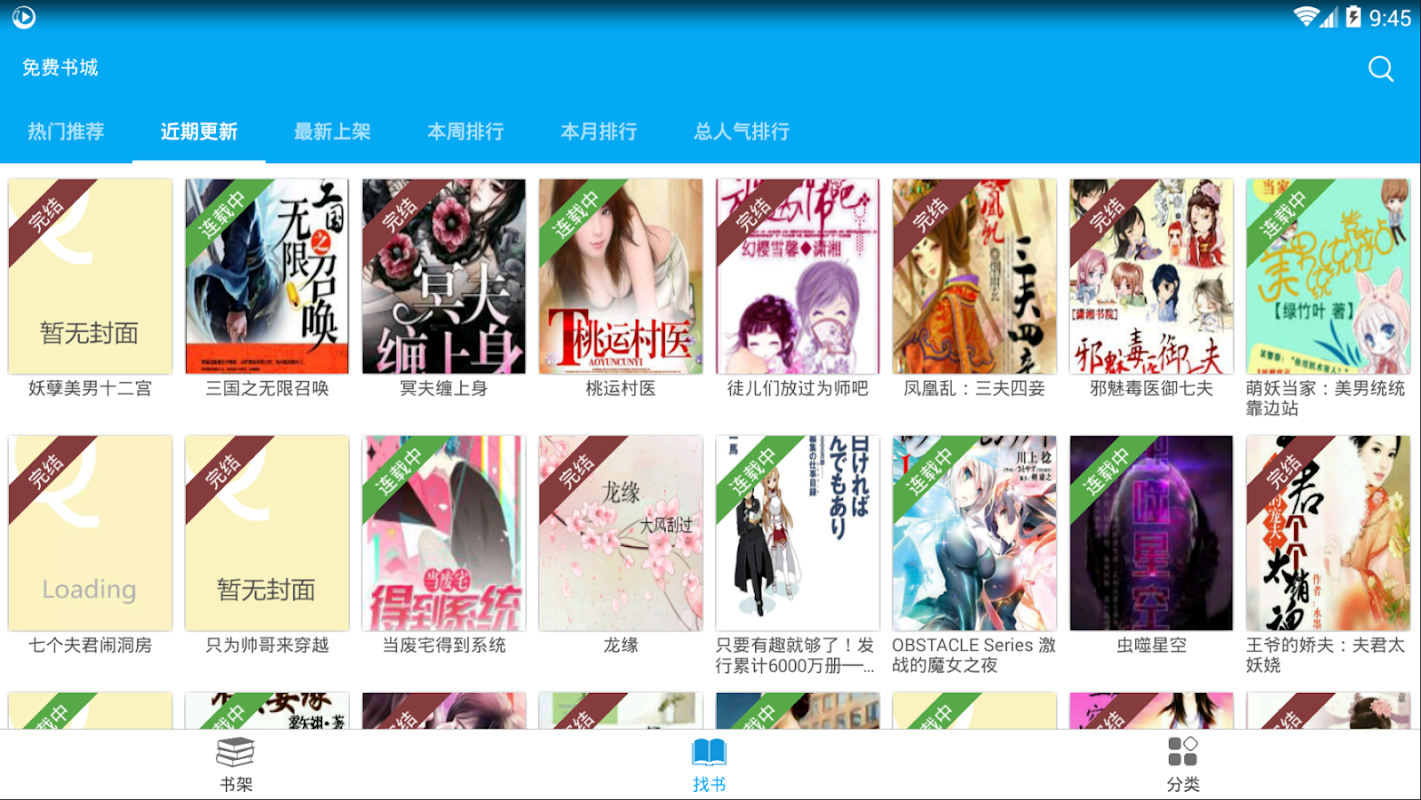This screenshot has width=1421, height=800.
Task: Open cover of 王爷的娇夫 book
Action: tap(1329, 533)
